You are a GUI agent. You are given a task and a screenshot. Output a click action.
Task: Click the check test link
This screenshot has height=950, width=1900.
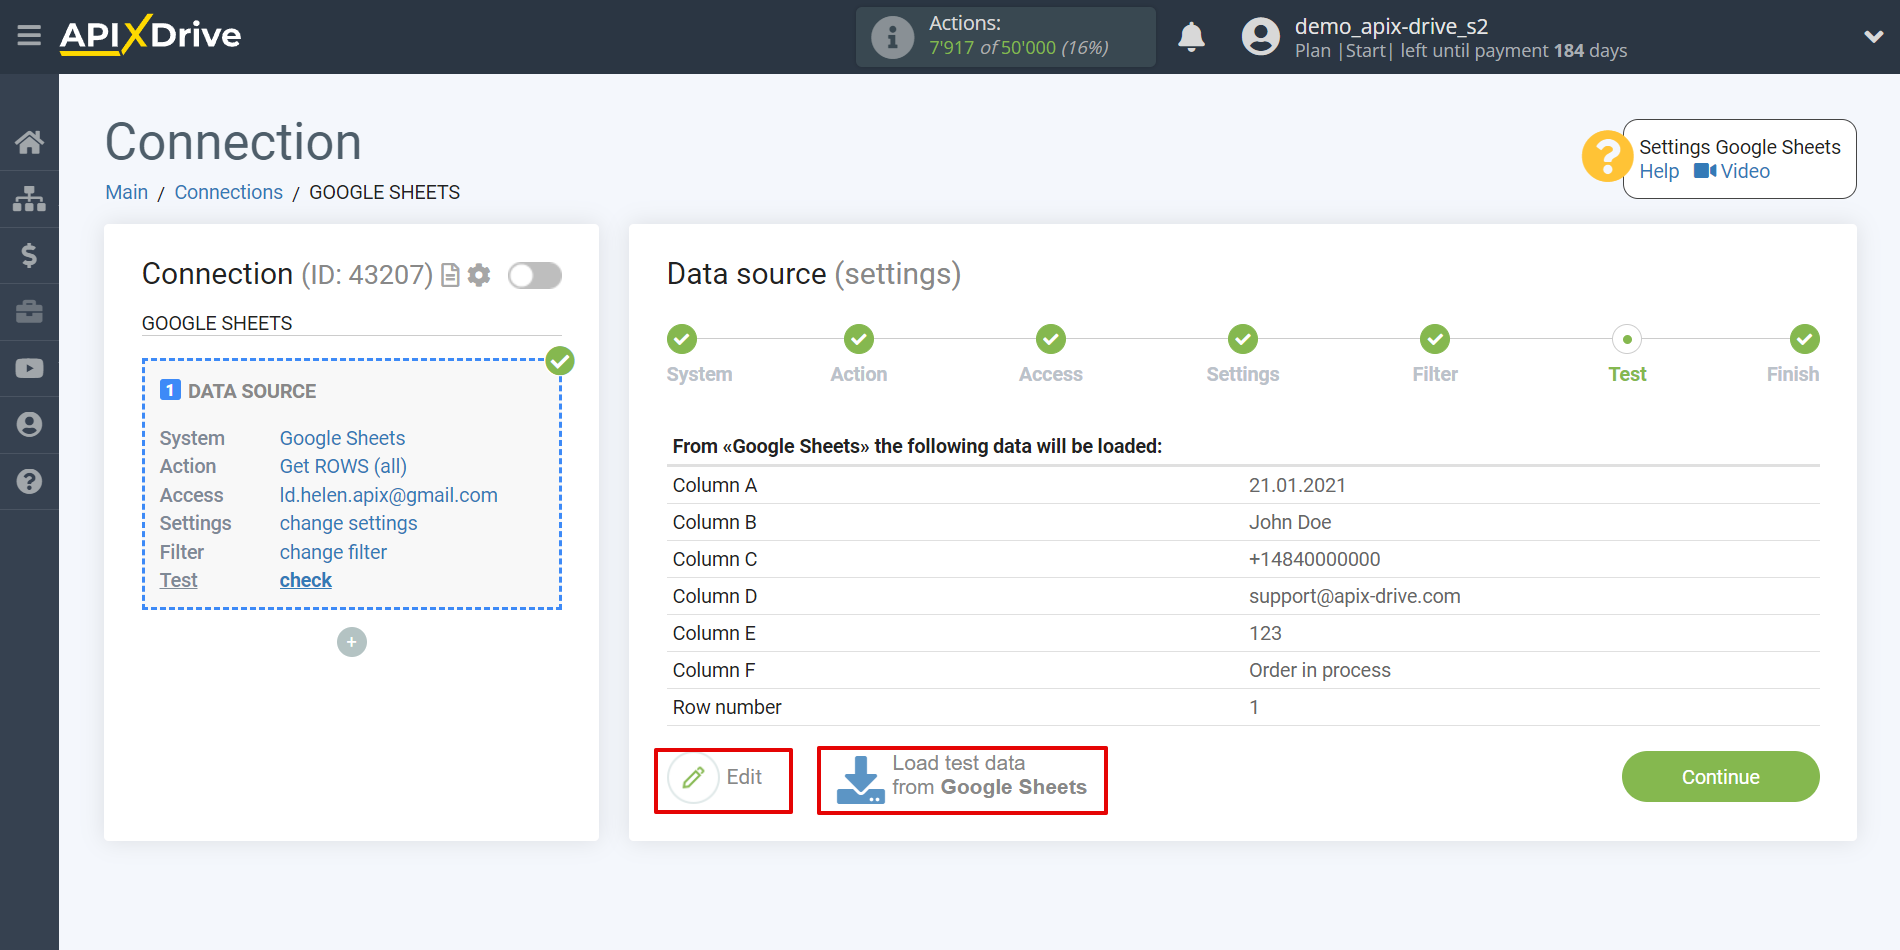click(x=306, y=580)
